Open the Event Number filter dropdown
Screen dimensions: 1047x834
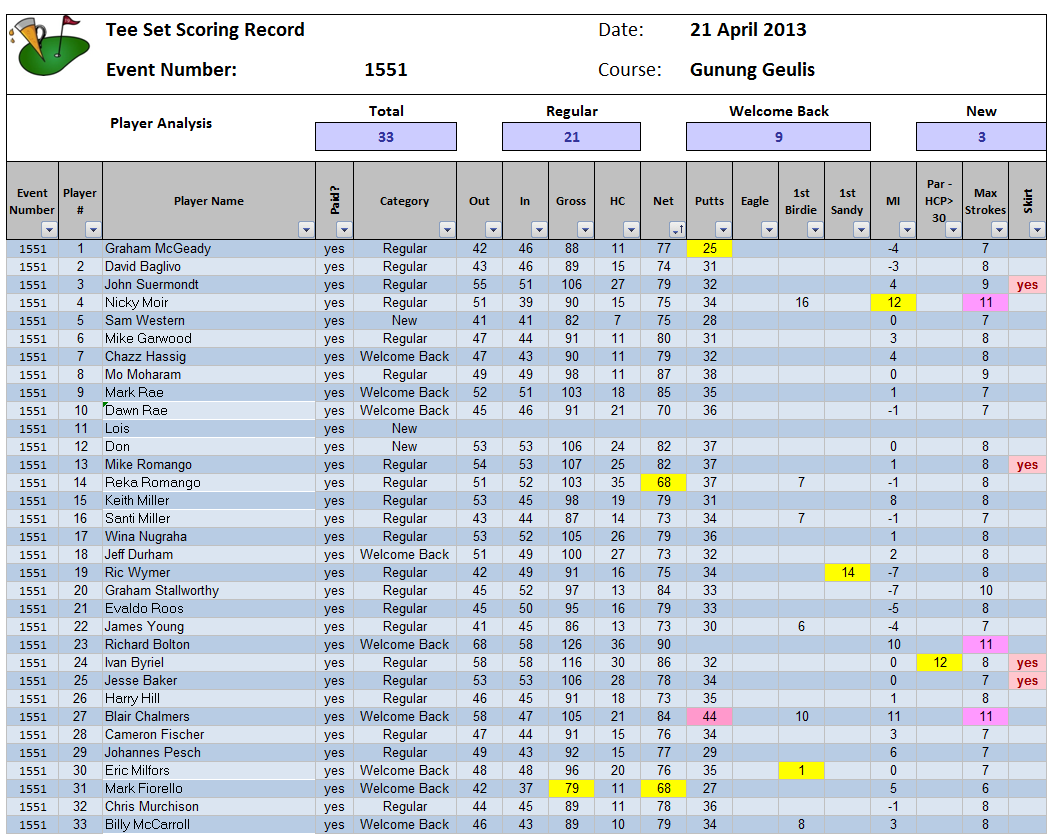[x=49, y=230]
